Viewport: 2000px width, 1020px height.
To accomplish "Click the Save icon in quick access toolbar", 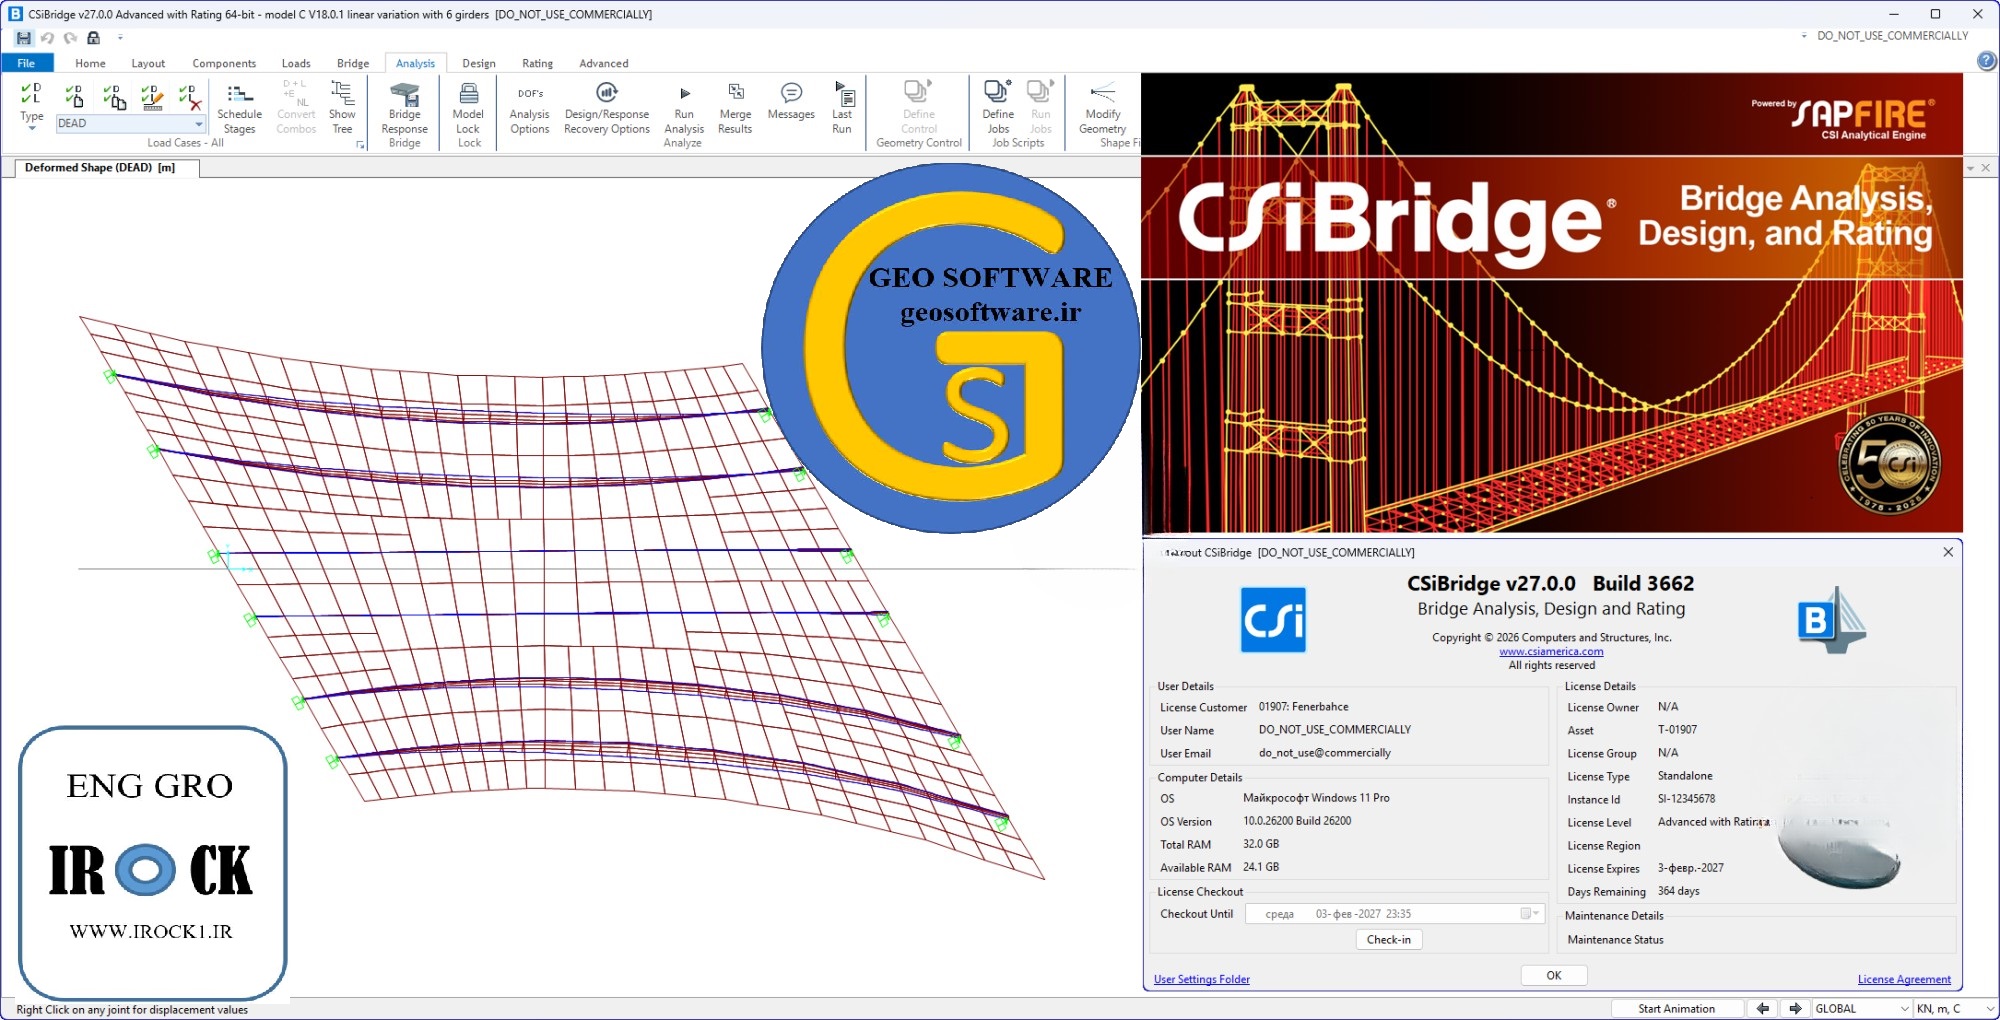I will [x=24, y=38].
